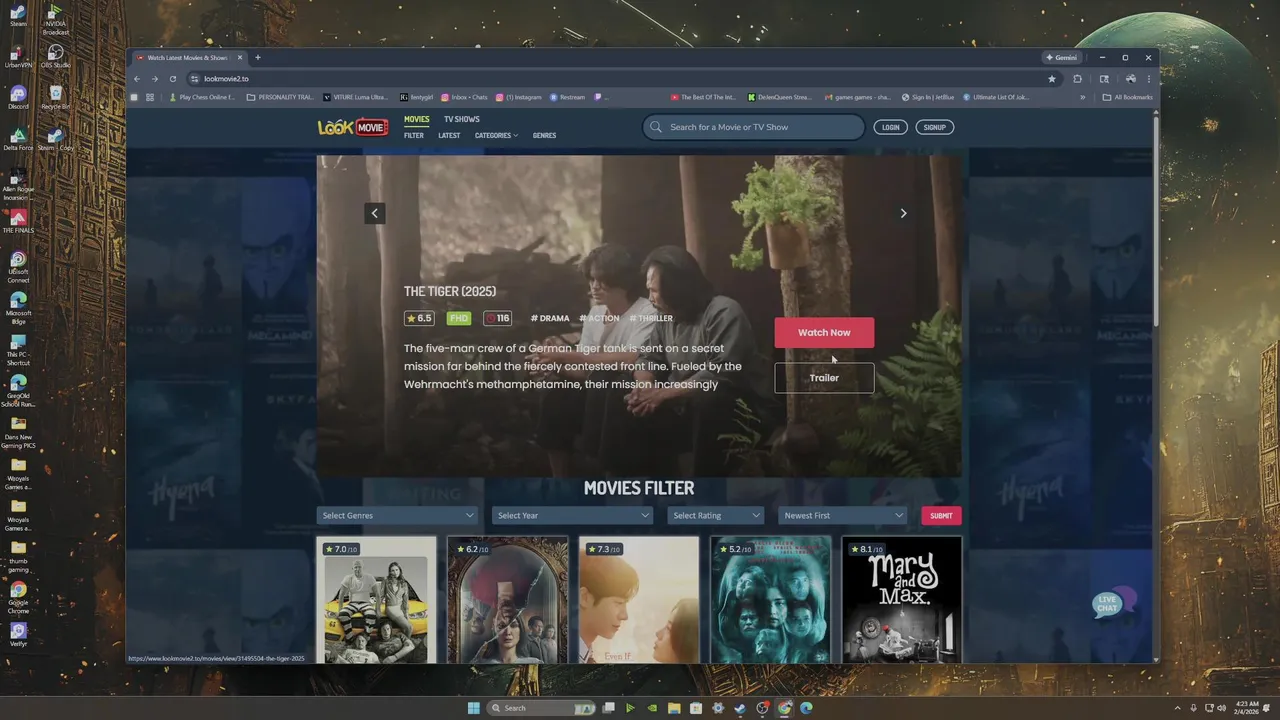Click the SIGNUP button
The image size is (1280, 720).
(934, 127)
